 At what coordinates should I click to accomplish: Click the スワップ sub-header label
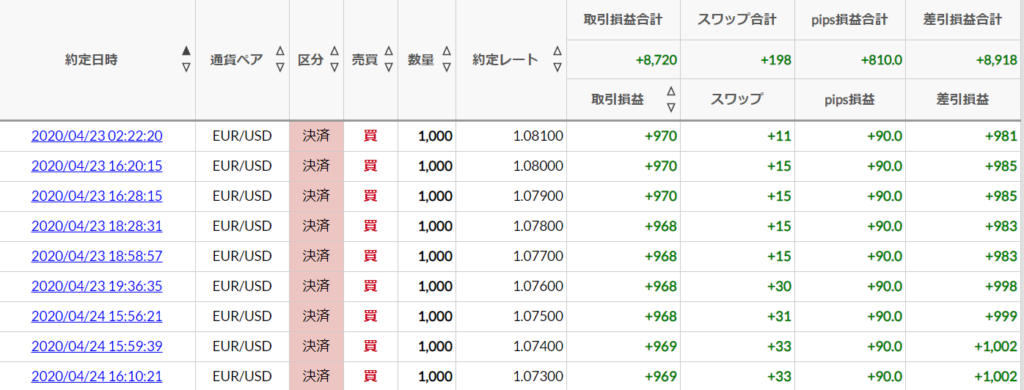(736, 100)
